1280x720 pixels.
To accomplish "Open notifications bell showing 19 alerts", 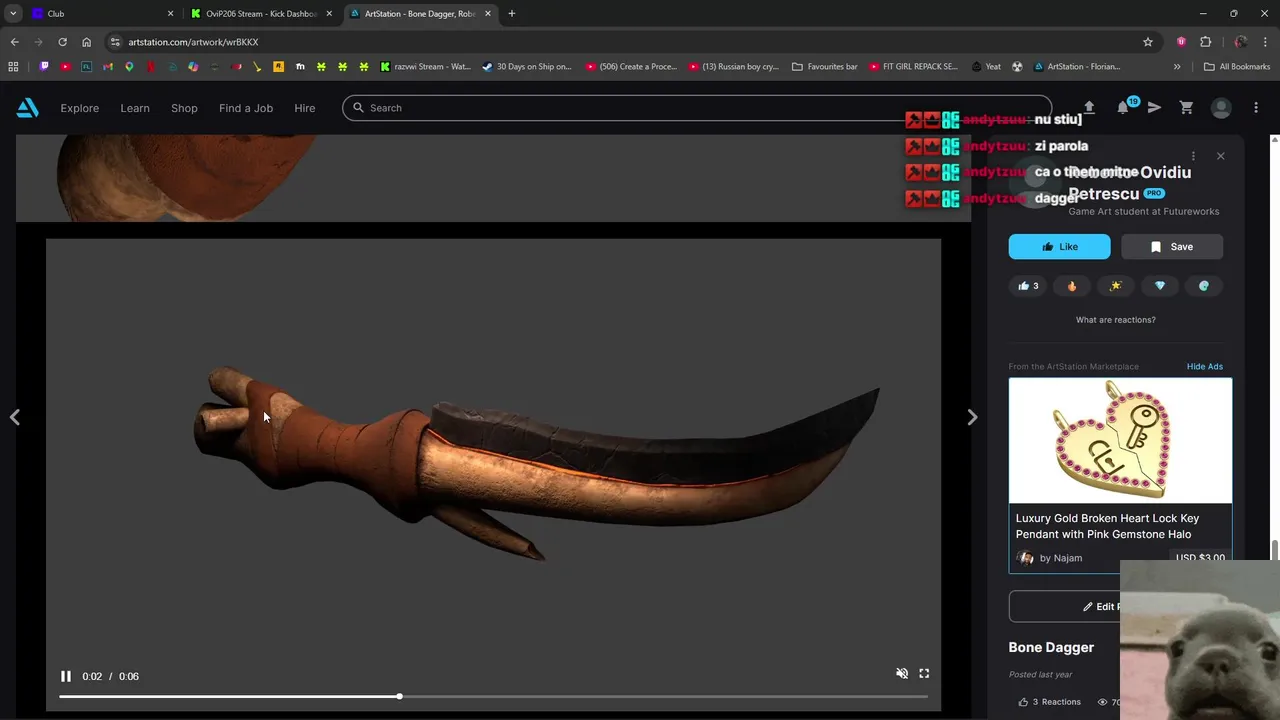I will pyautogui.click(x=1123, y=107).
